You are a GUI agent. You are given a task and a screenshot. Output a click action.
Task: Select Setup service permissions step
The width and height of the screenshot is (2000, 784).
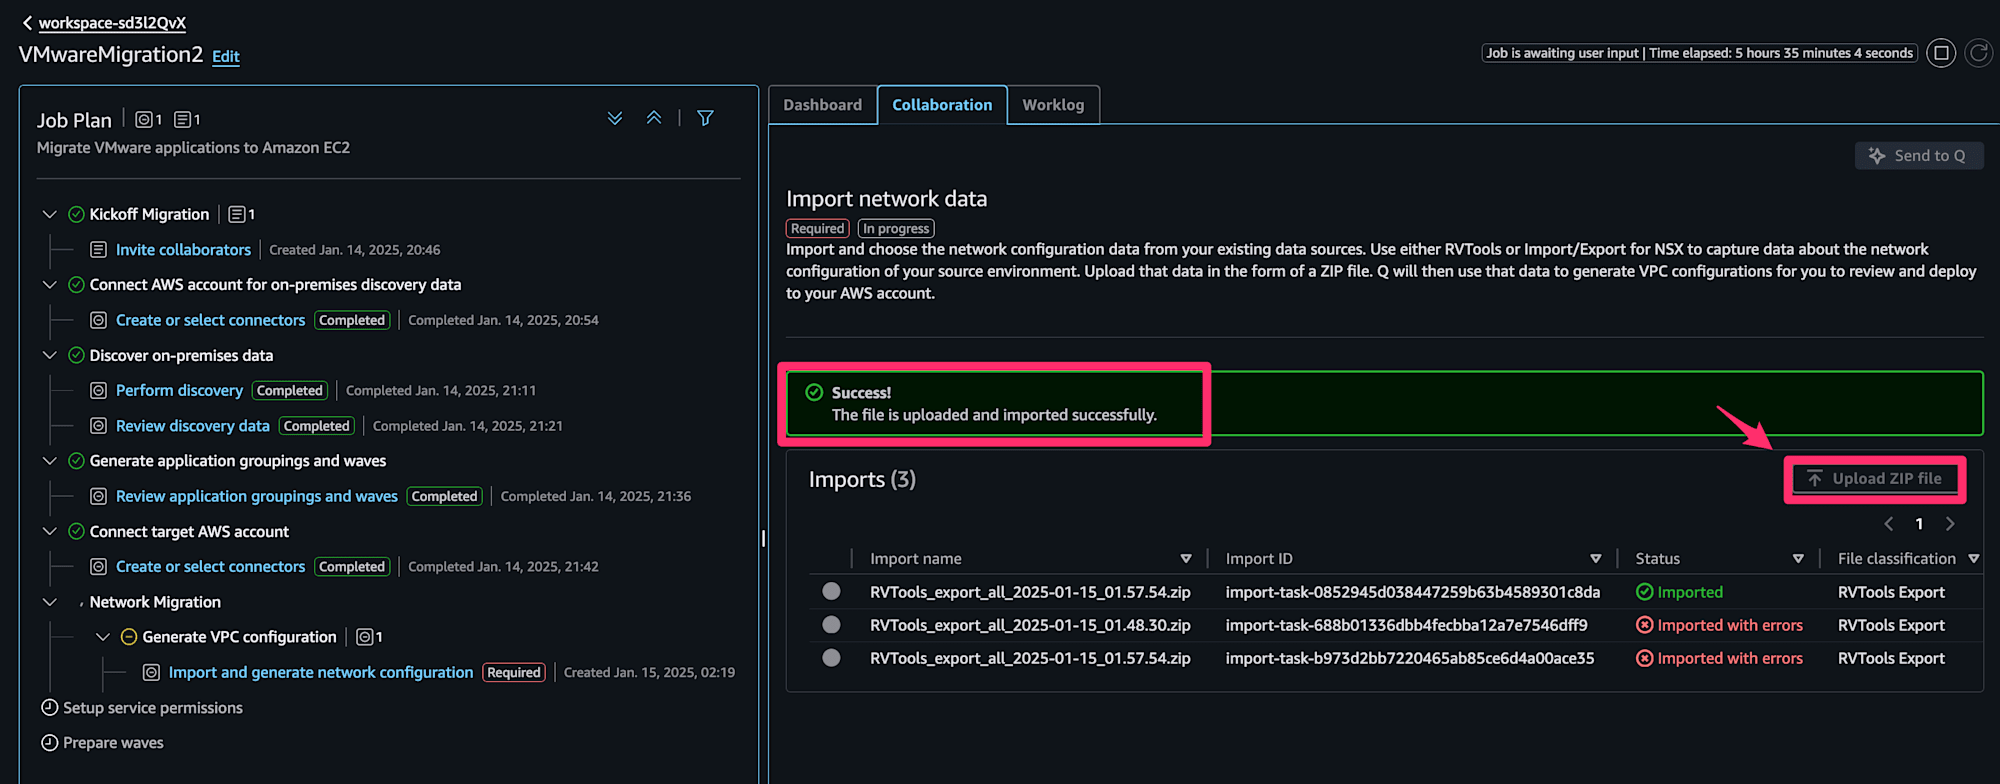tap(152, 708)
